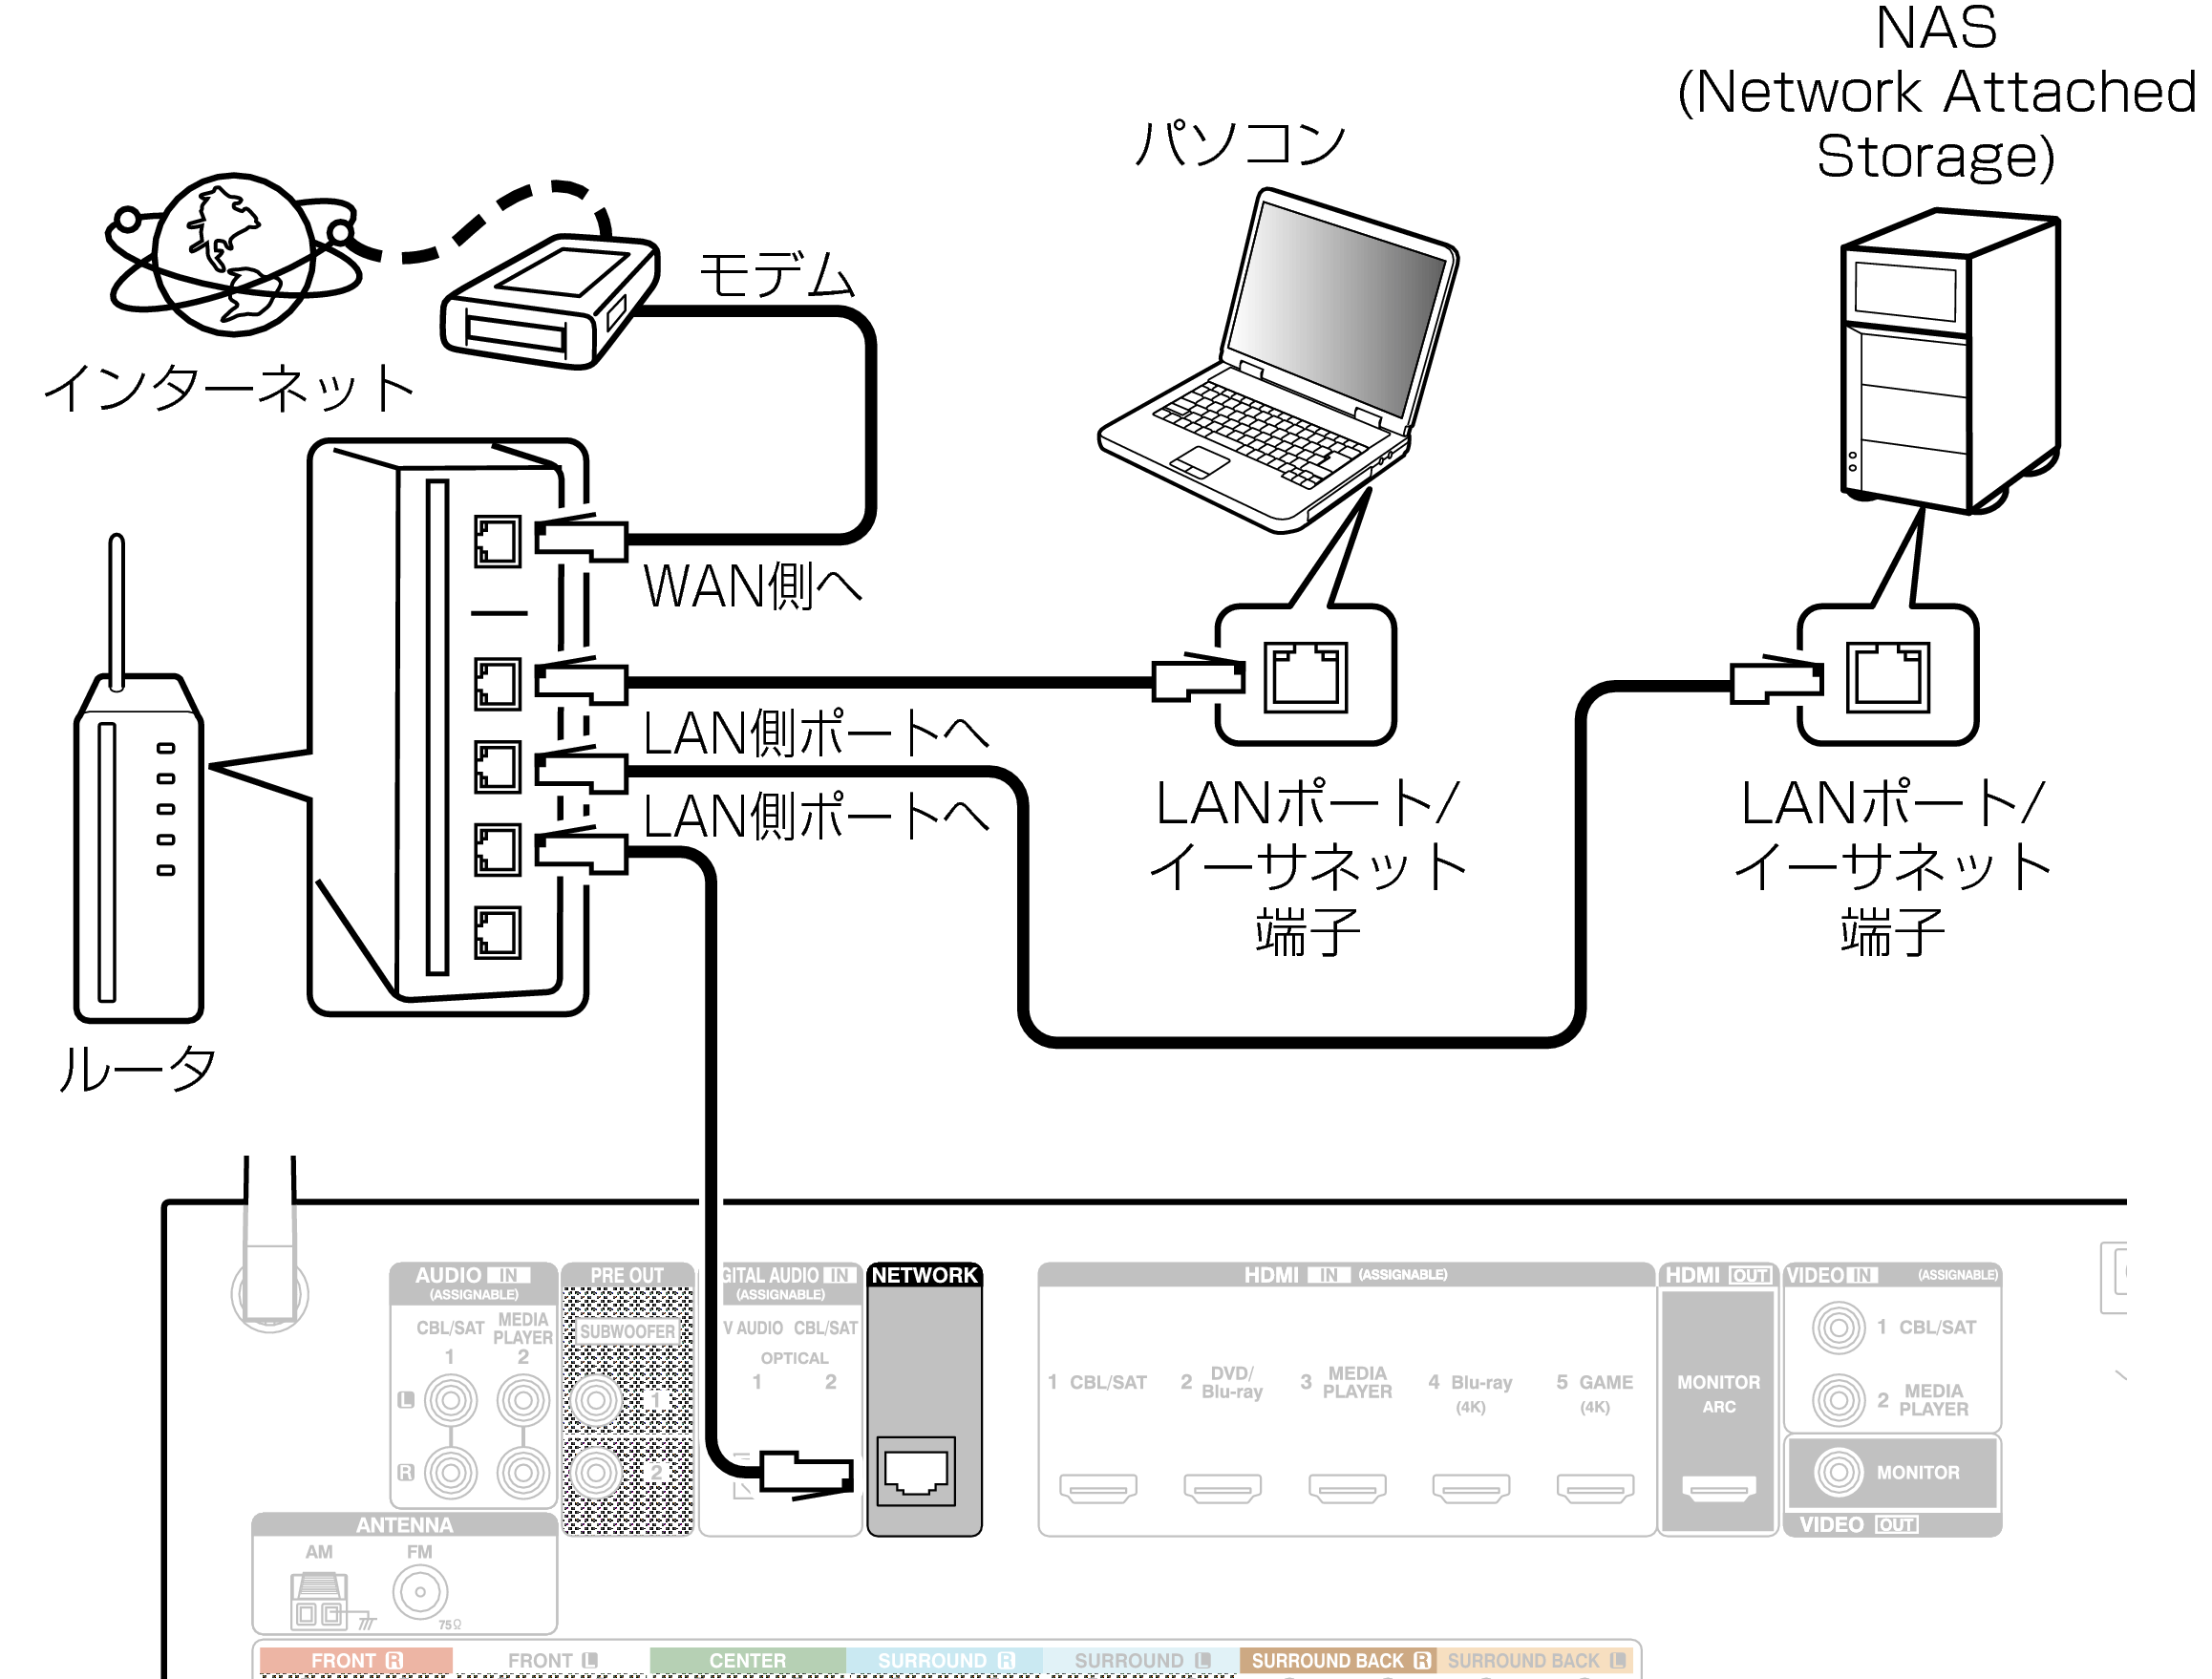This screenshot has height=1679, width=2212.
Task: Click the HDMI 5 GAME input port
Action: [1595, 1488]
